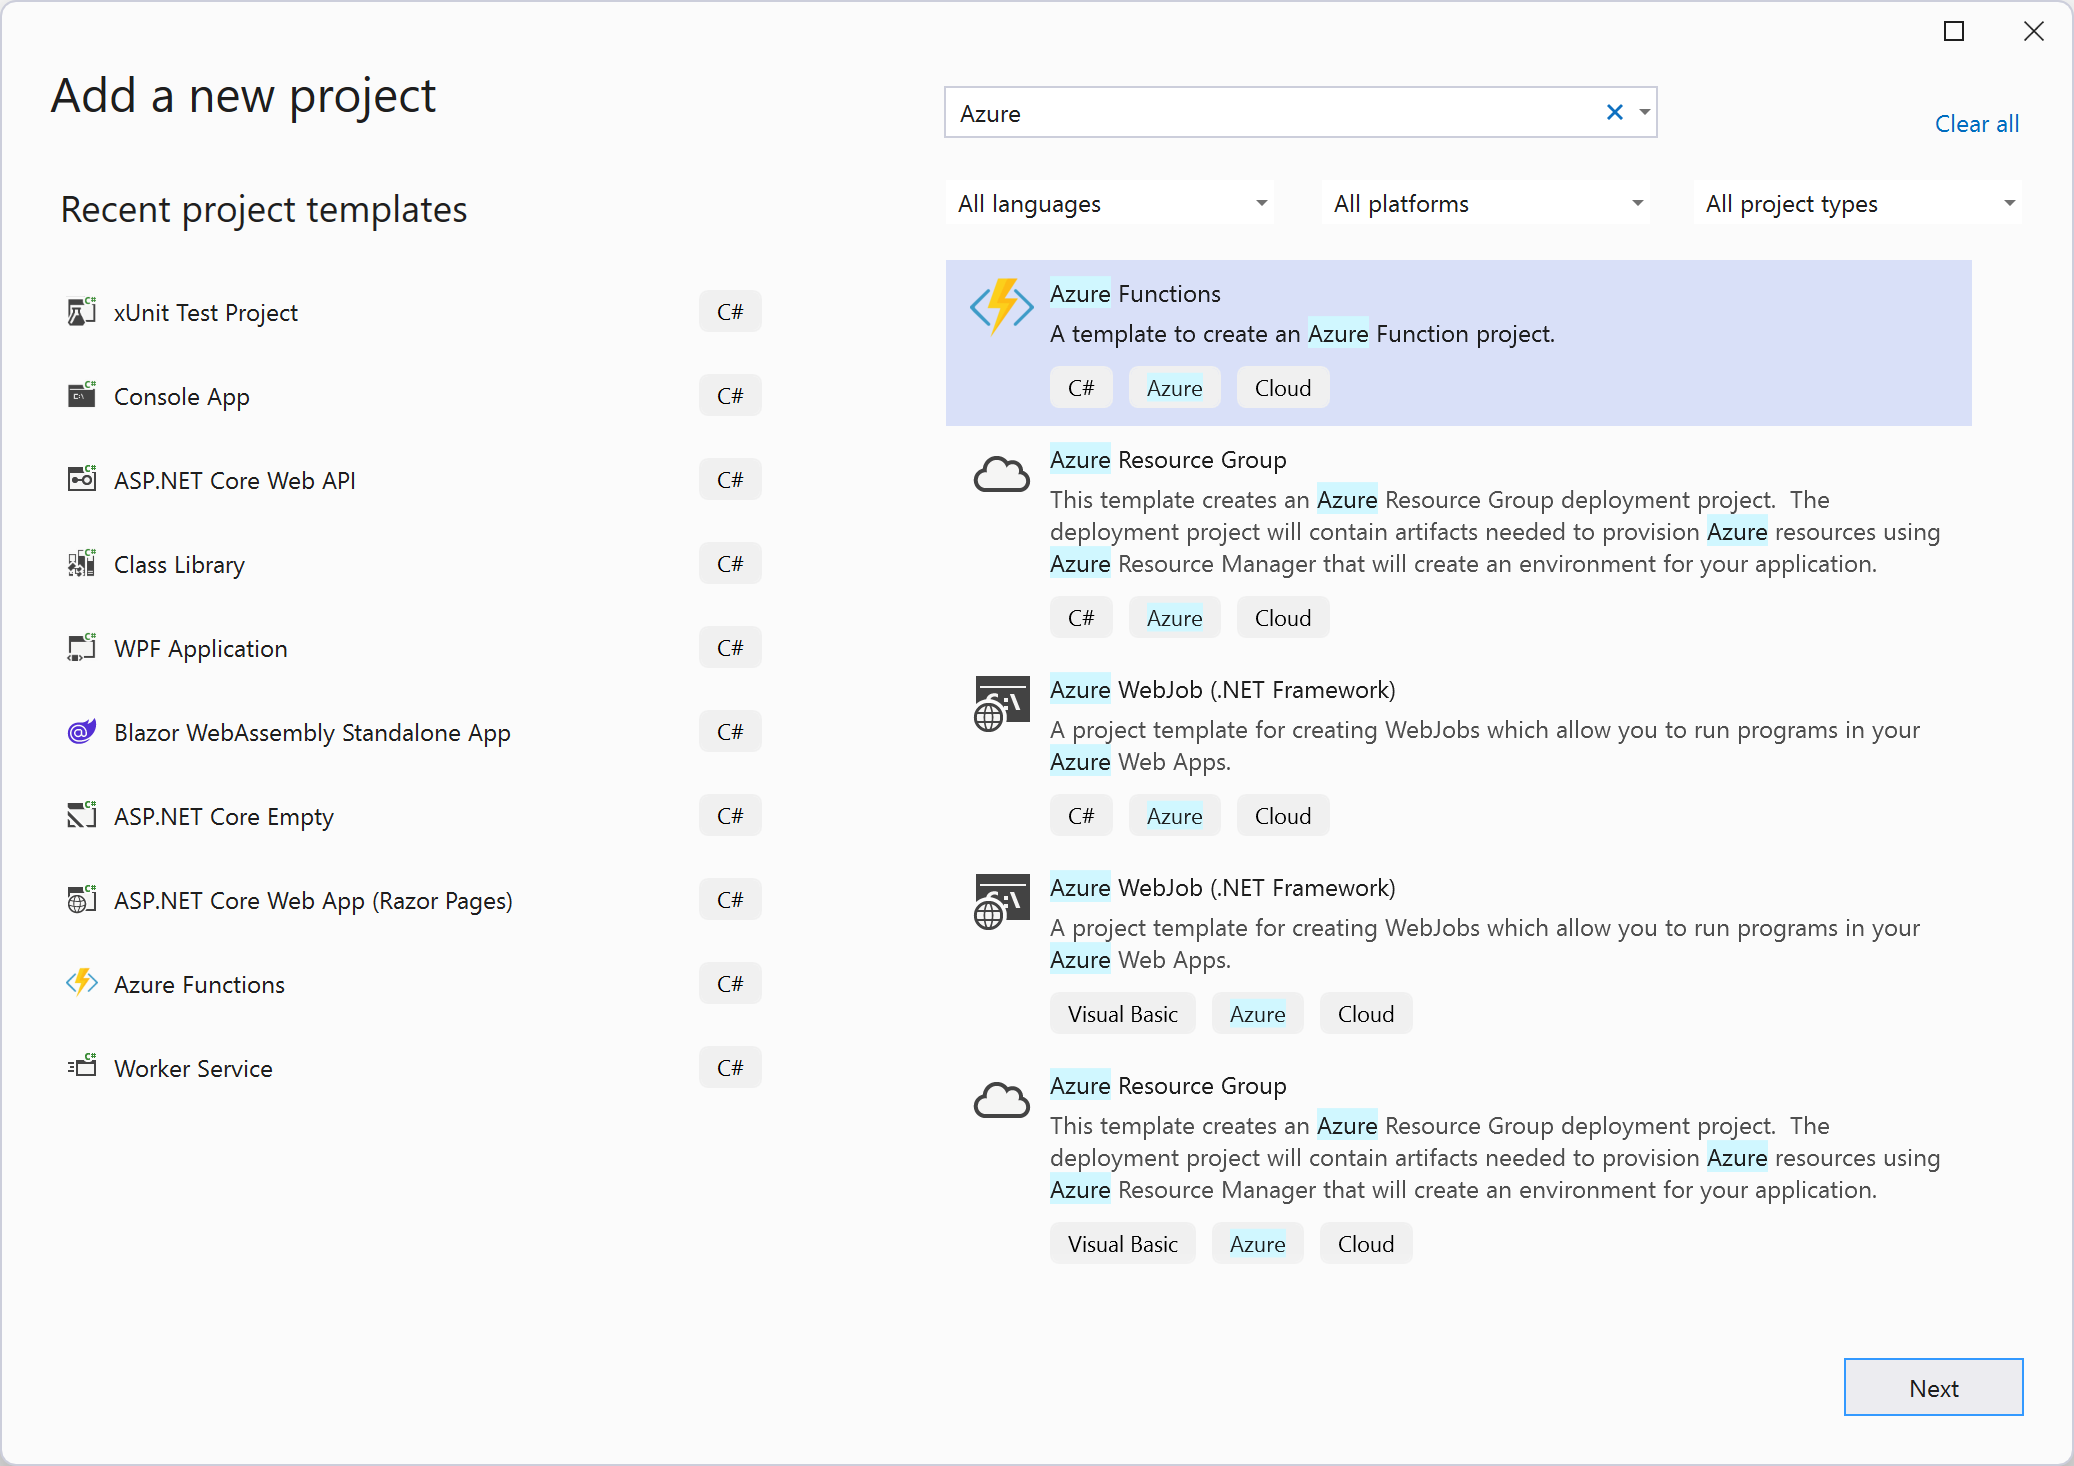Select the C# Azure WebJob (.NET Framework) title

click(x=1222, y=689)
